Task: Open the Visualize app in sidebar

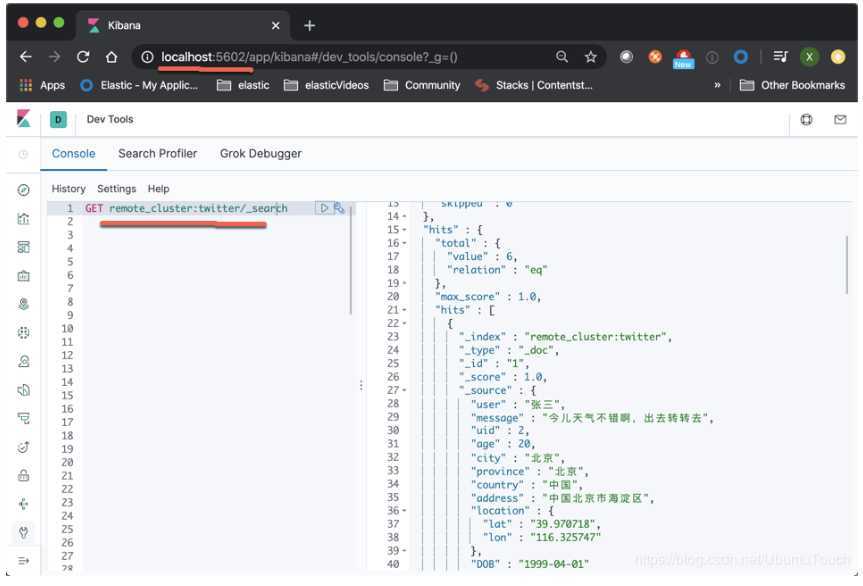Action: (x=24, y=219)
